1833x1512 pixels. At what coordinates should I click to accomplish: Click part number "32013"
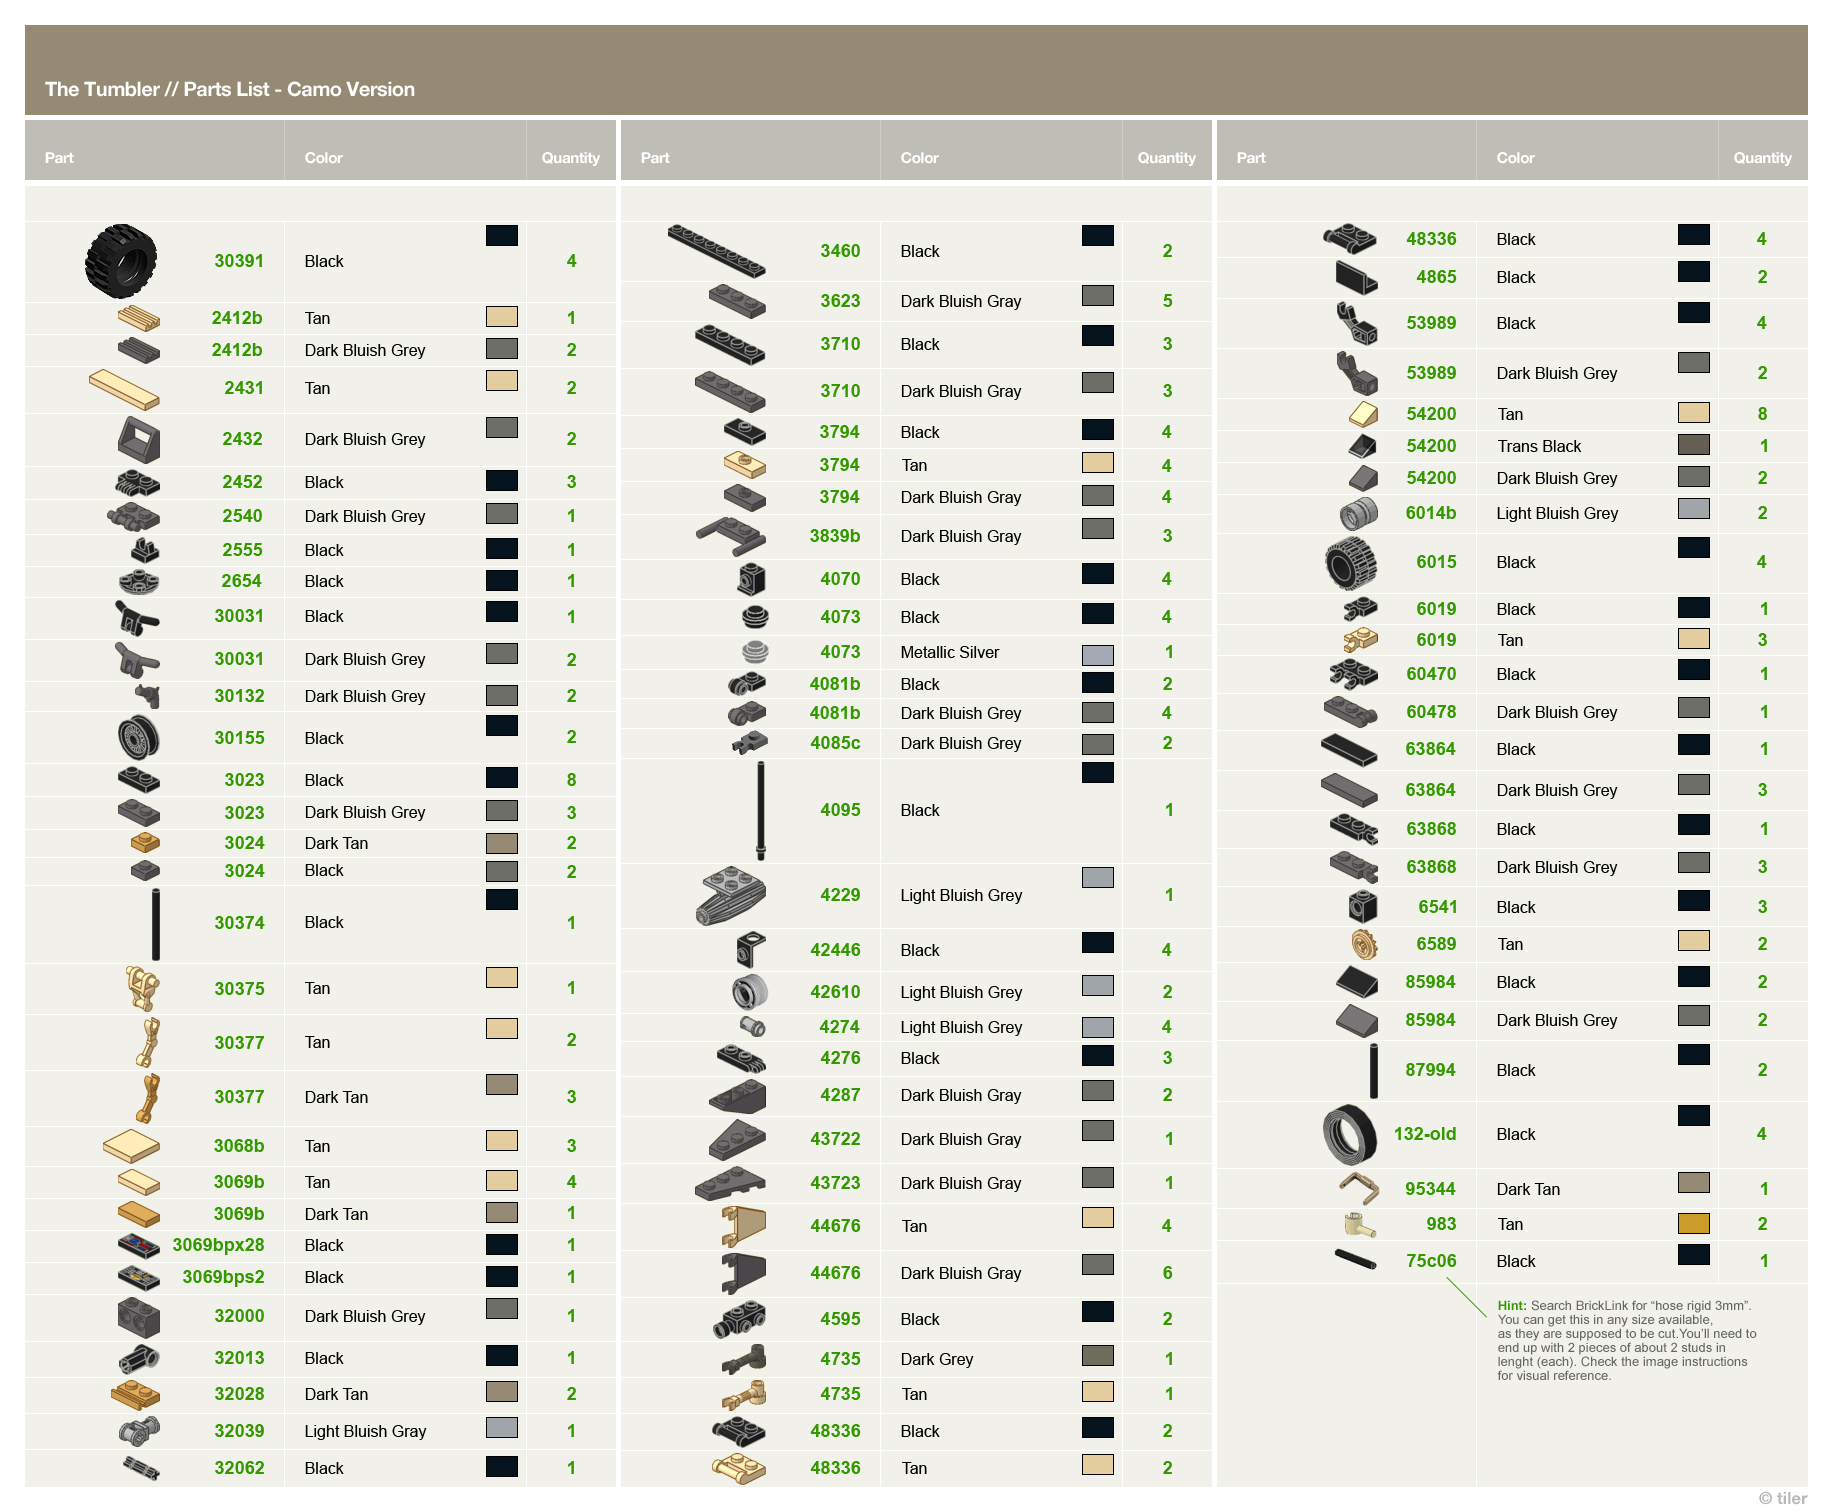[239, 1358]
